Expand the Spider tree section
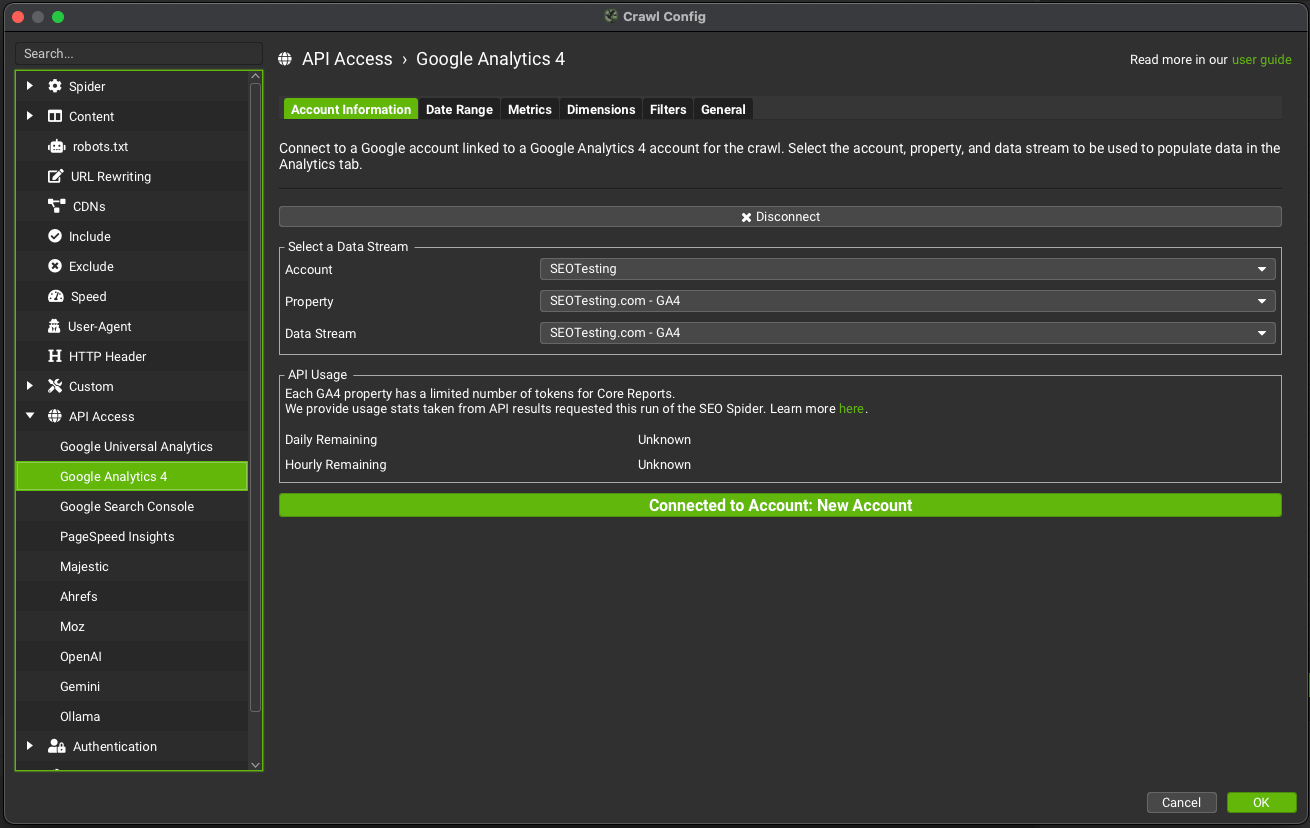Image resolution: width=1310 pixels, height=828 pixels. 30,86
